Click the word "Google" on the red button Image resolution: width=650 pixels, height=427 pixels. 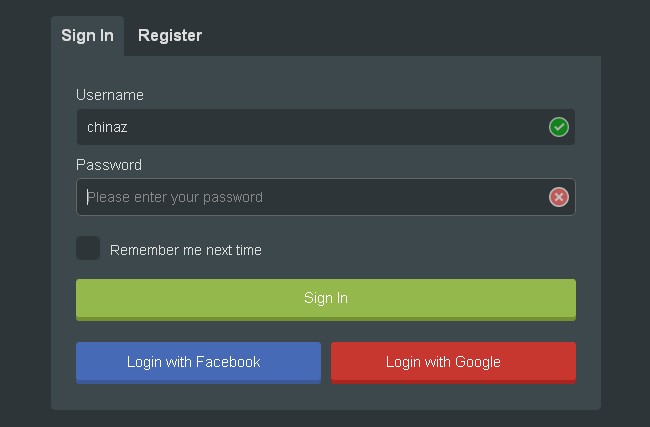[476, 362]
